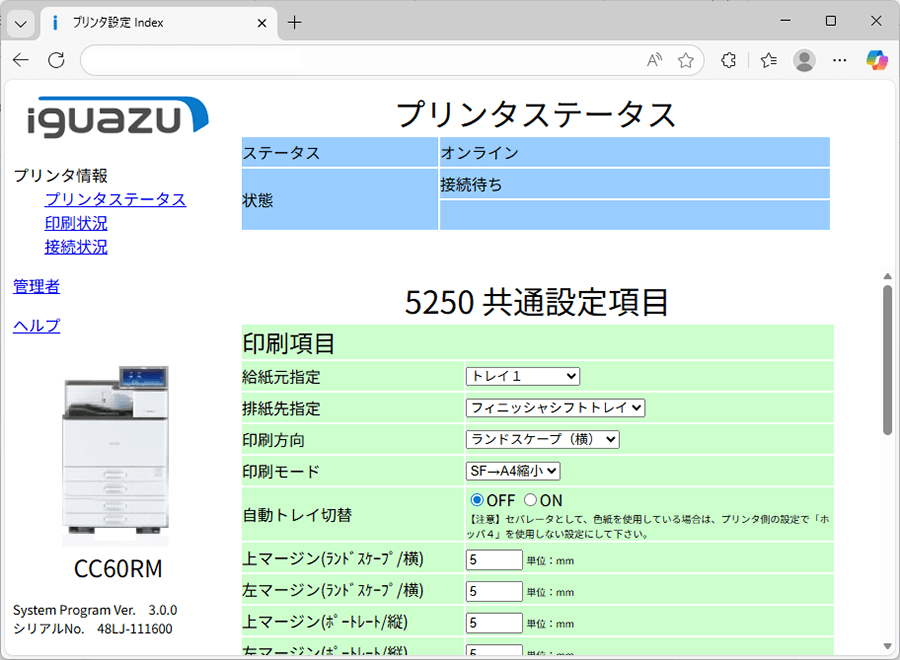Viewport: 900px width, 660px height.
Task: Click the browser back arrow
Action: coord(20,60)
